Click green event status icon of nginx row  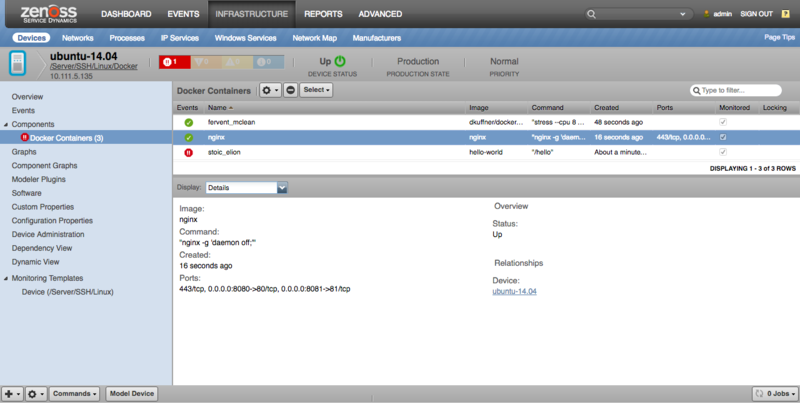tap(189, 138)
